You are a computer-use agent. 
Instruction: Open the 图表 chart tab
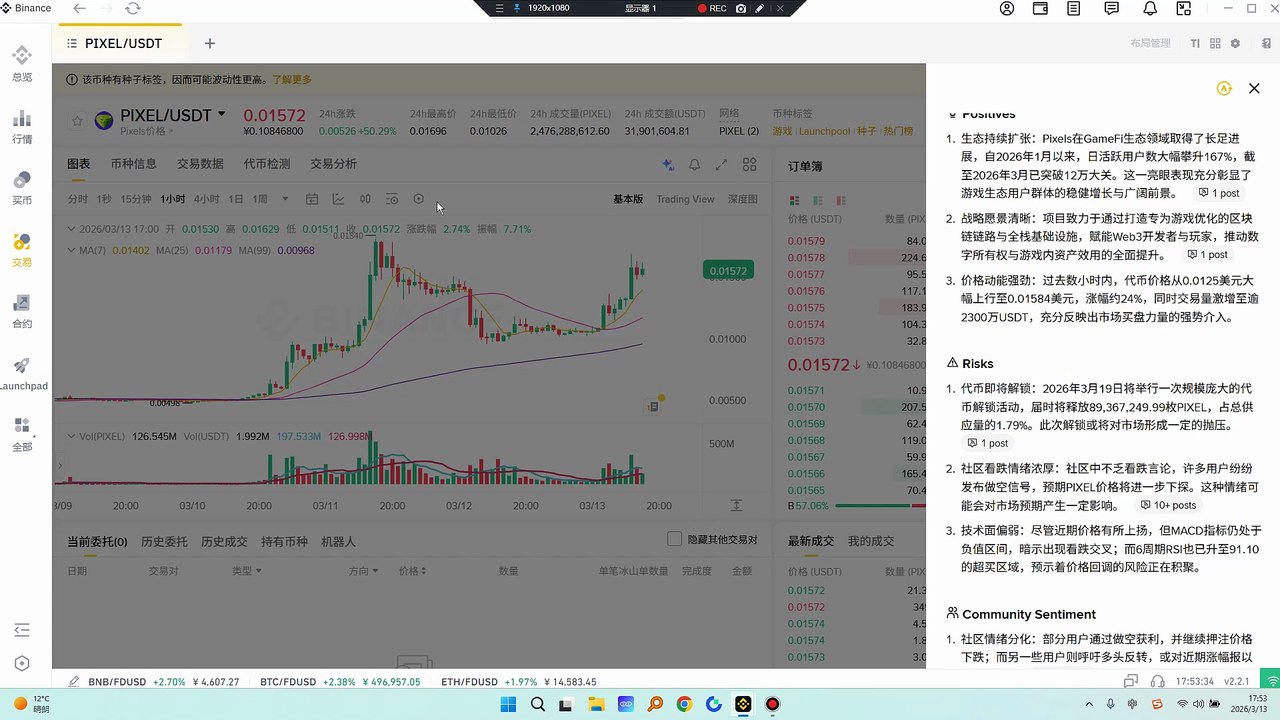pos(78,164)
